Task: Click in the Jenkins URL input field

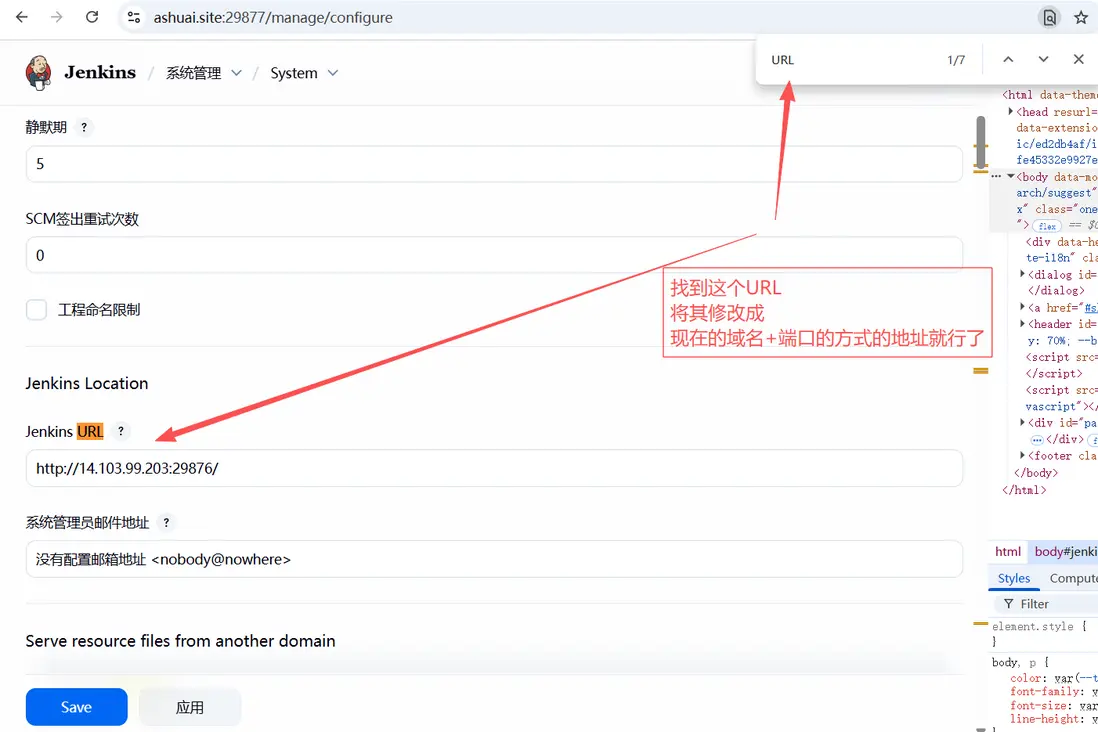Action: pos(494,468)
